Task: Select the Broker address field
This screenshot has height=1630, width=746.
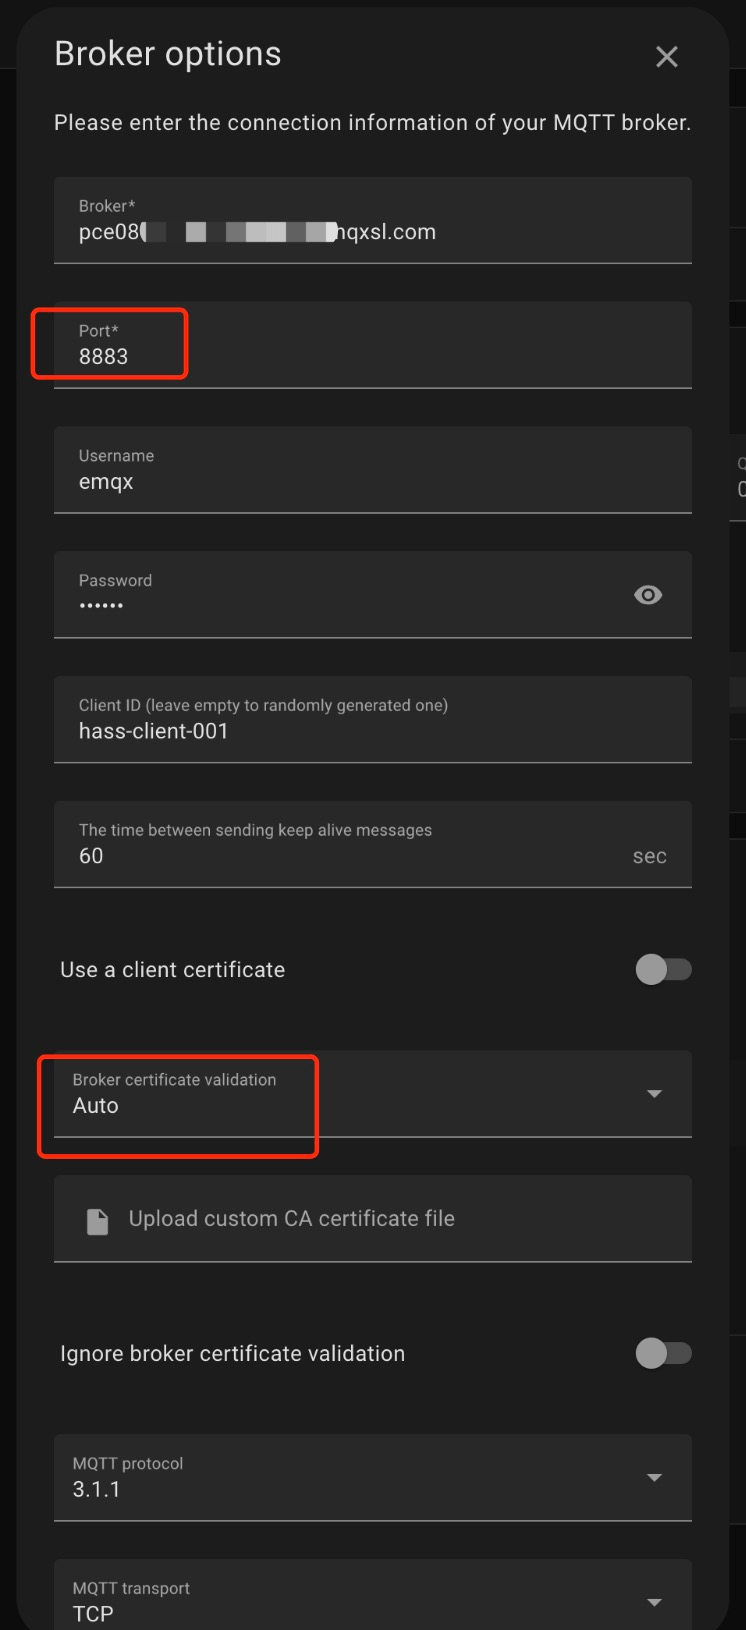Action: [x=372, y=231]
